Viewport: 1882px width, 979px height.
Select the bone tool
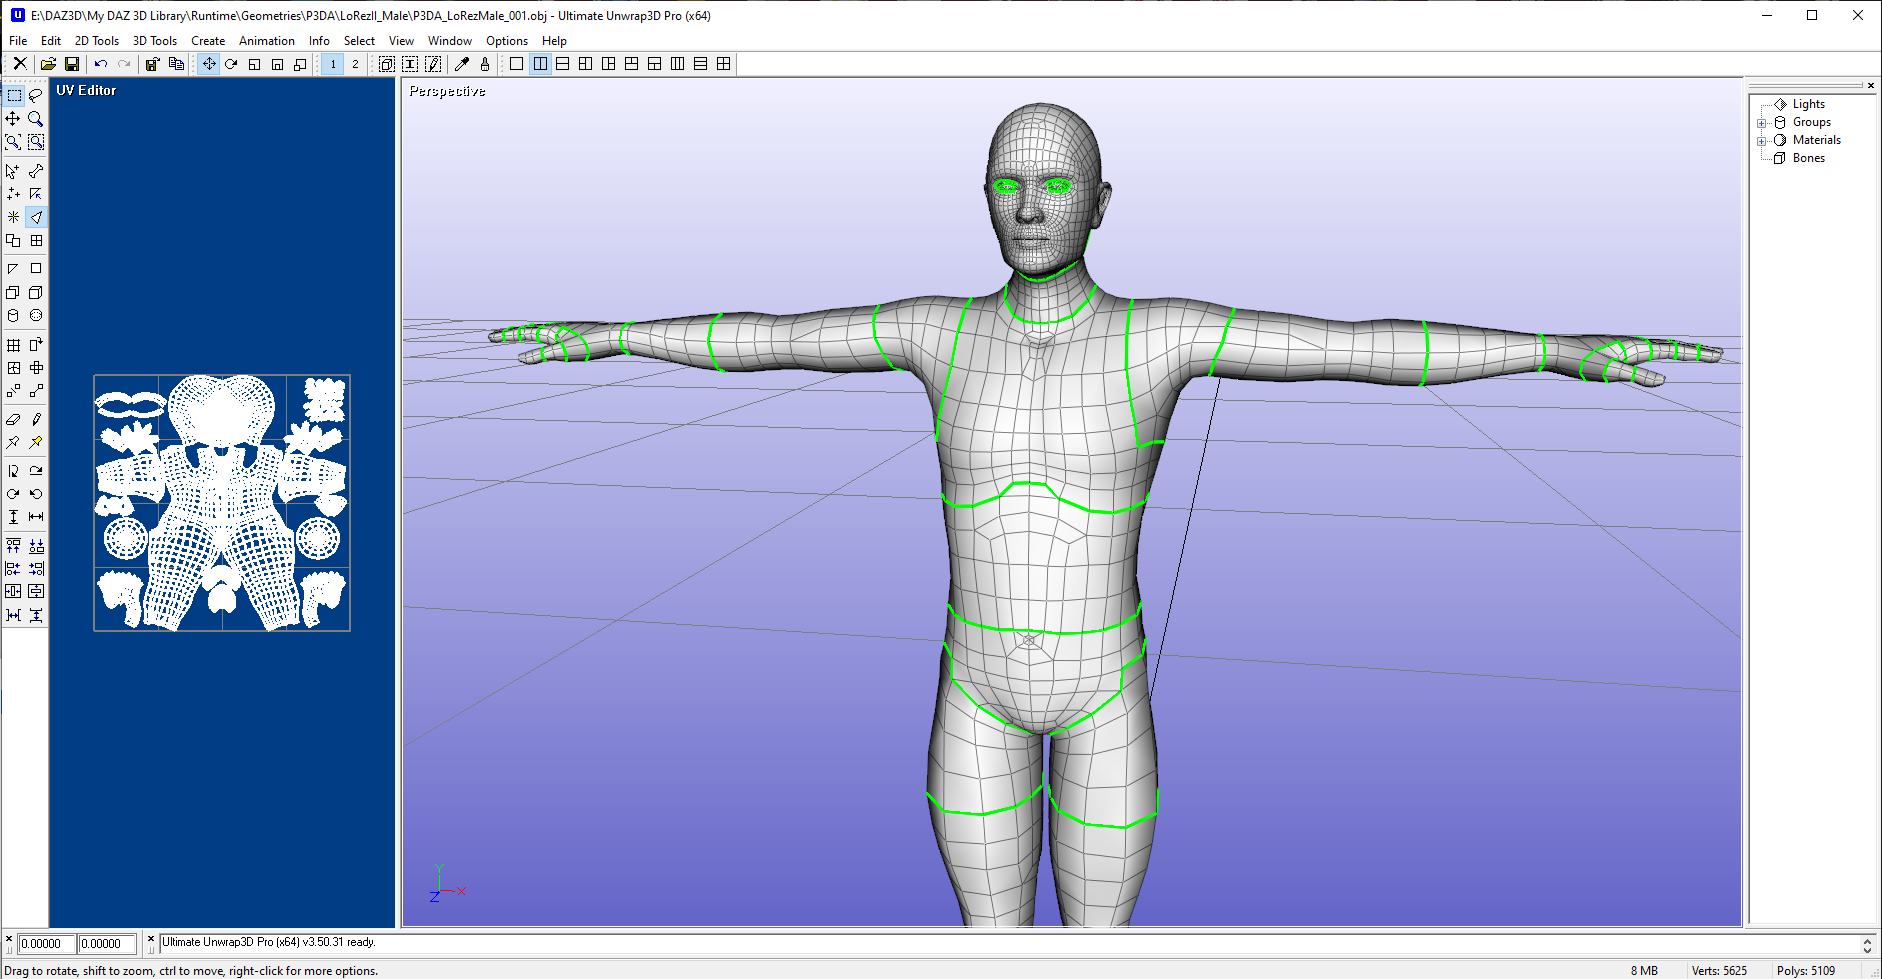(x=36, y=171)
